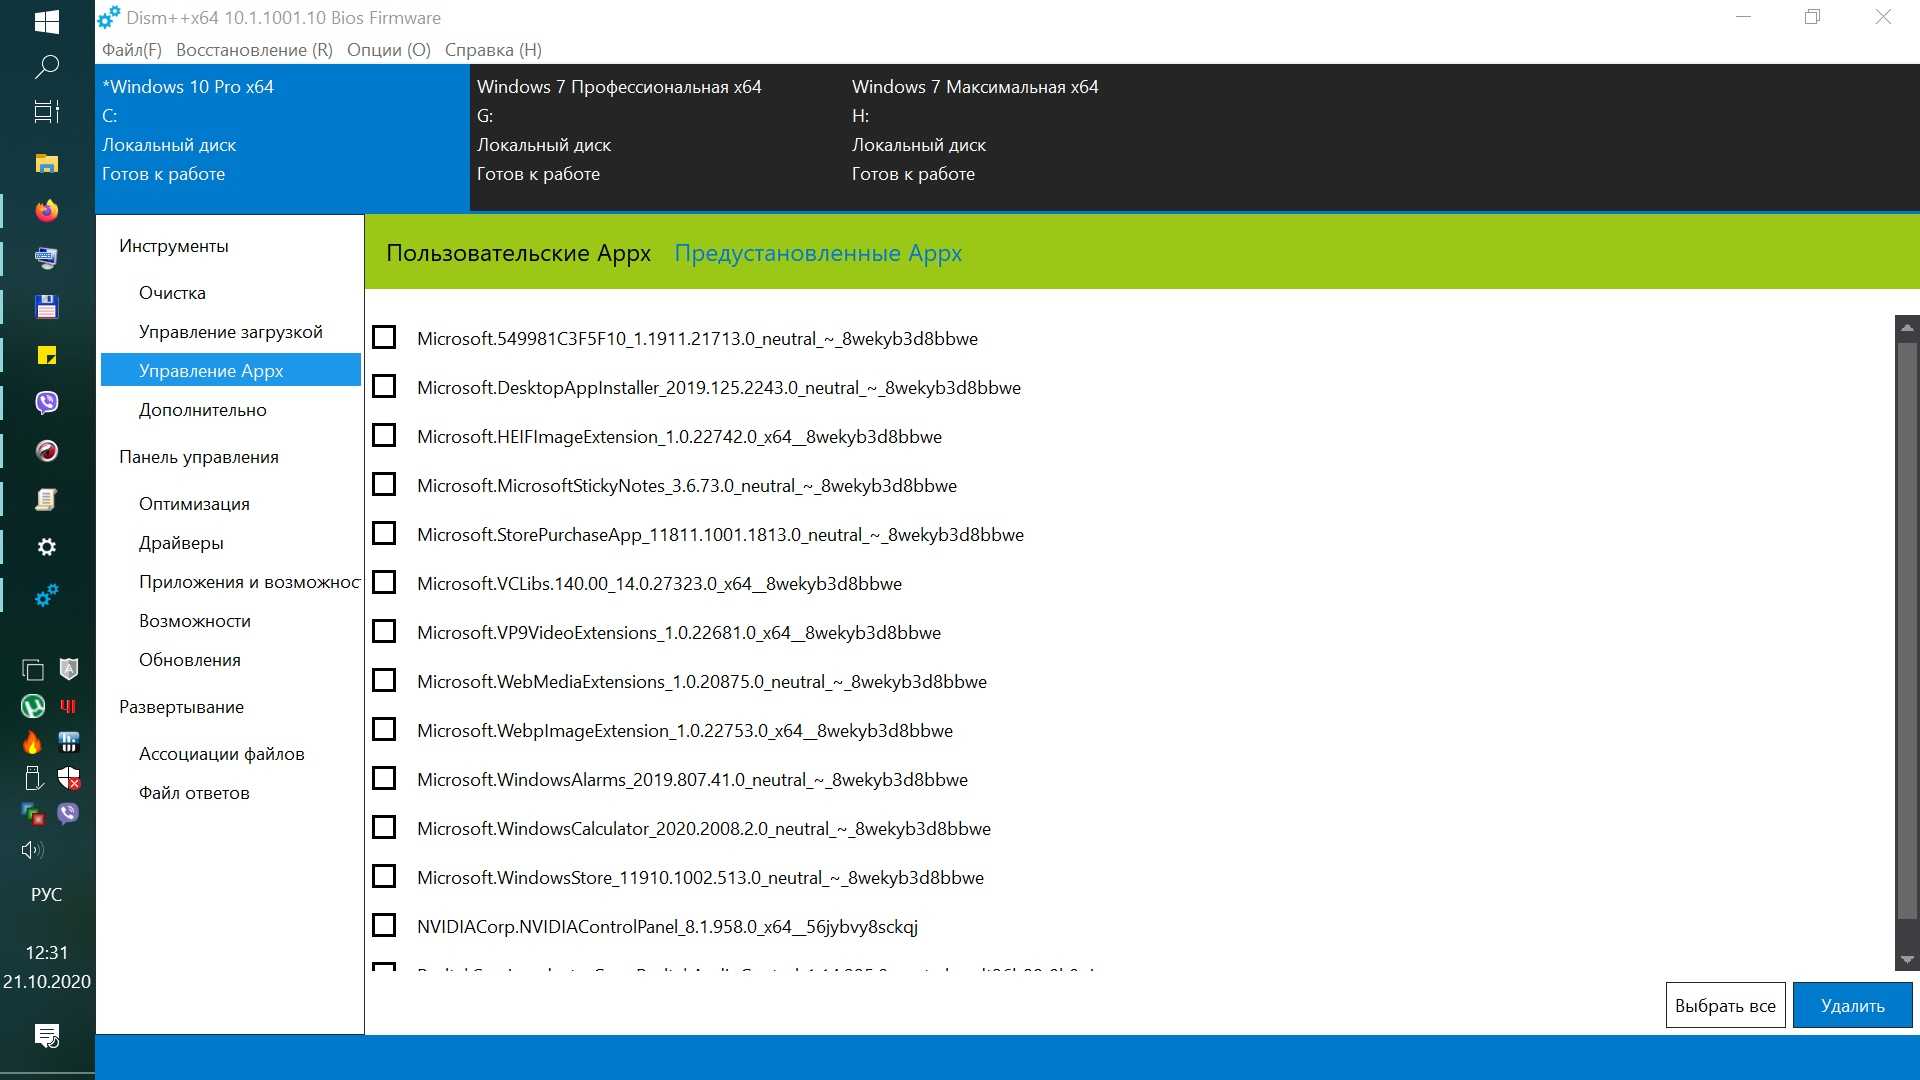
Task: Open the Опции (O) menu
Action: pyautogui.click(x=388, y=50)
